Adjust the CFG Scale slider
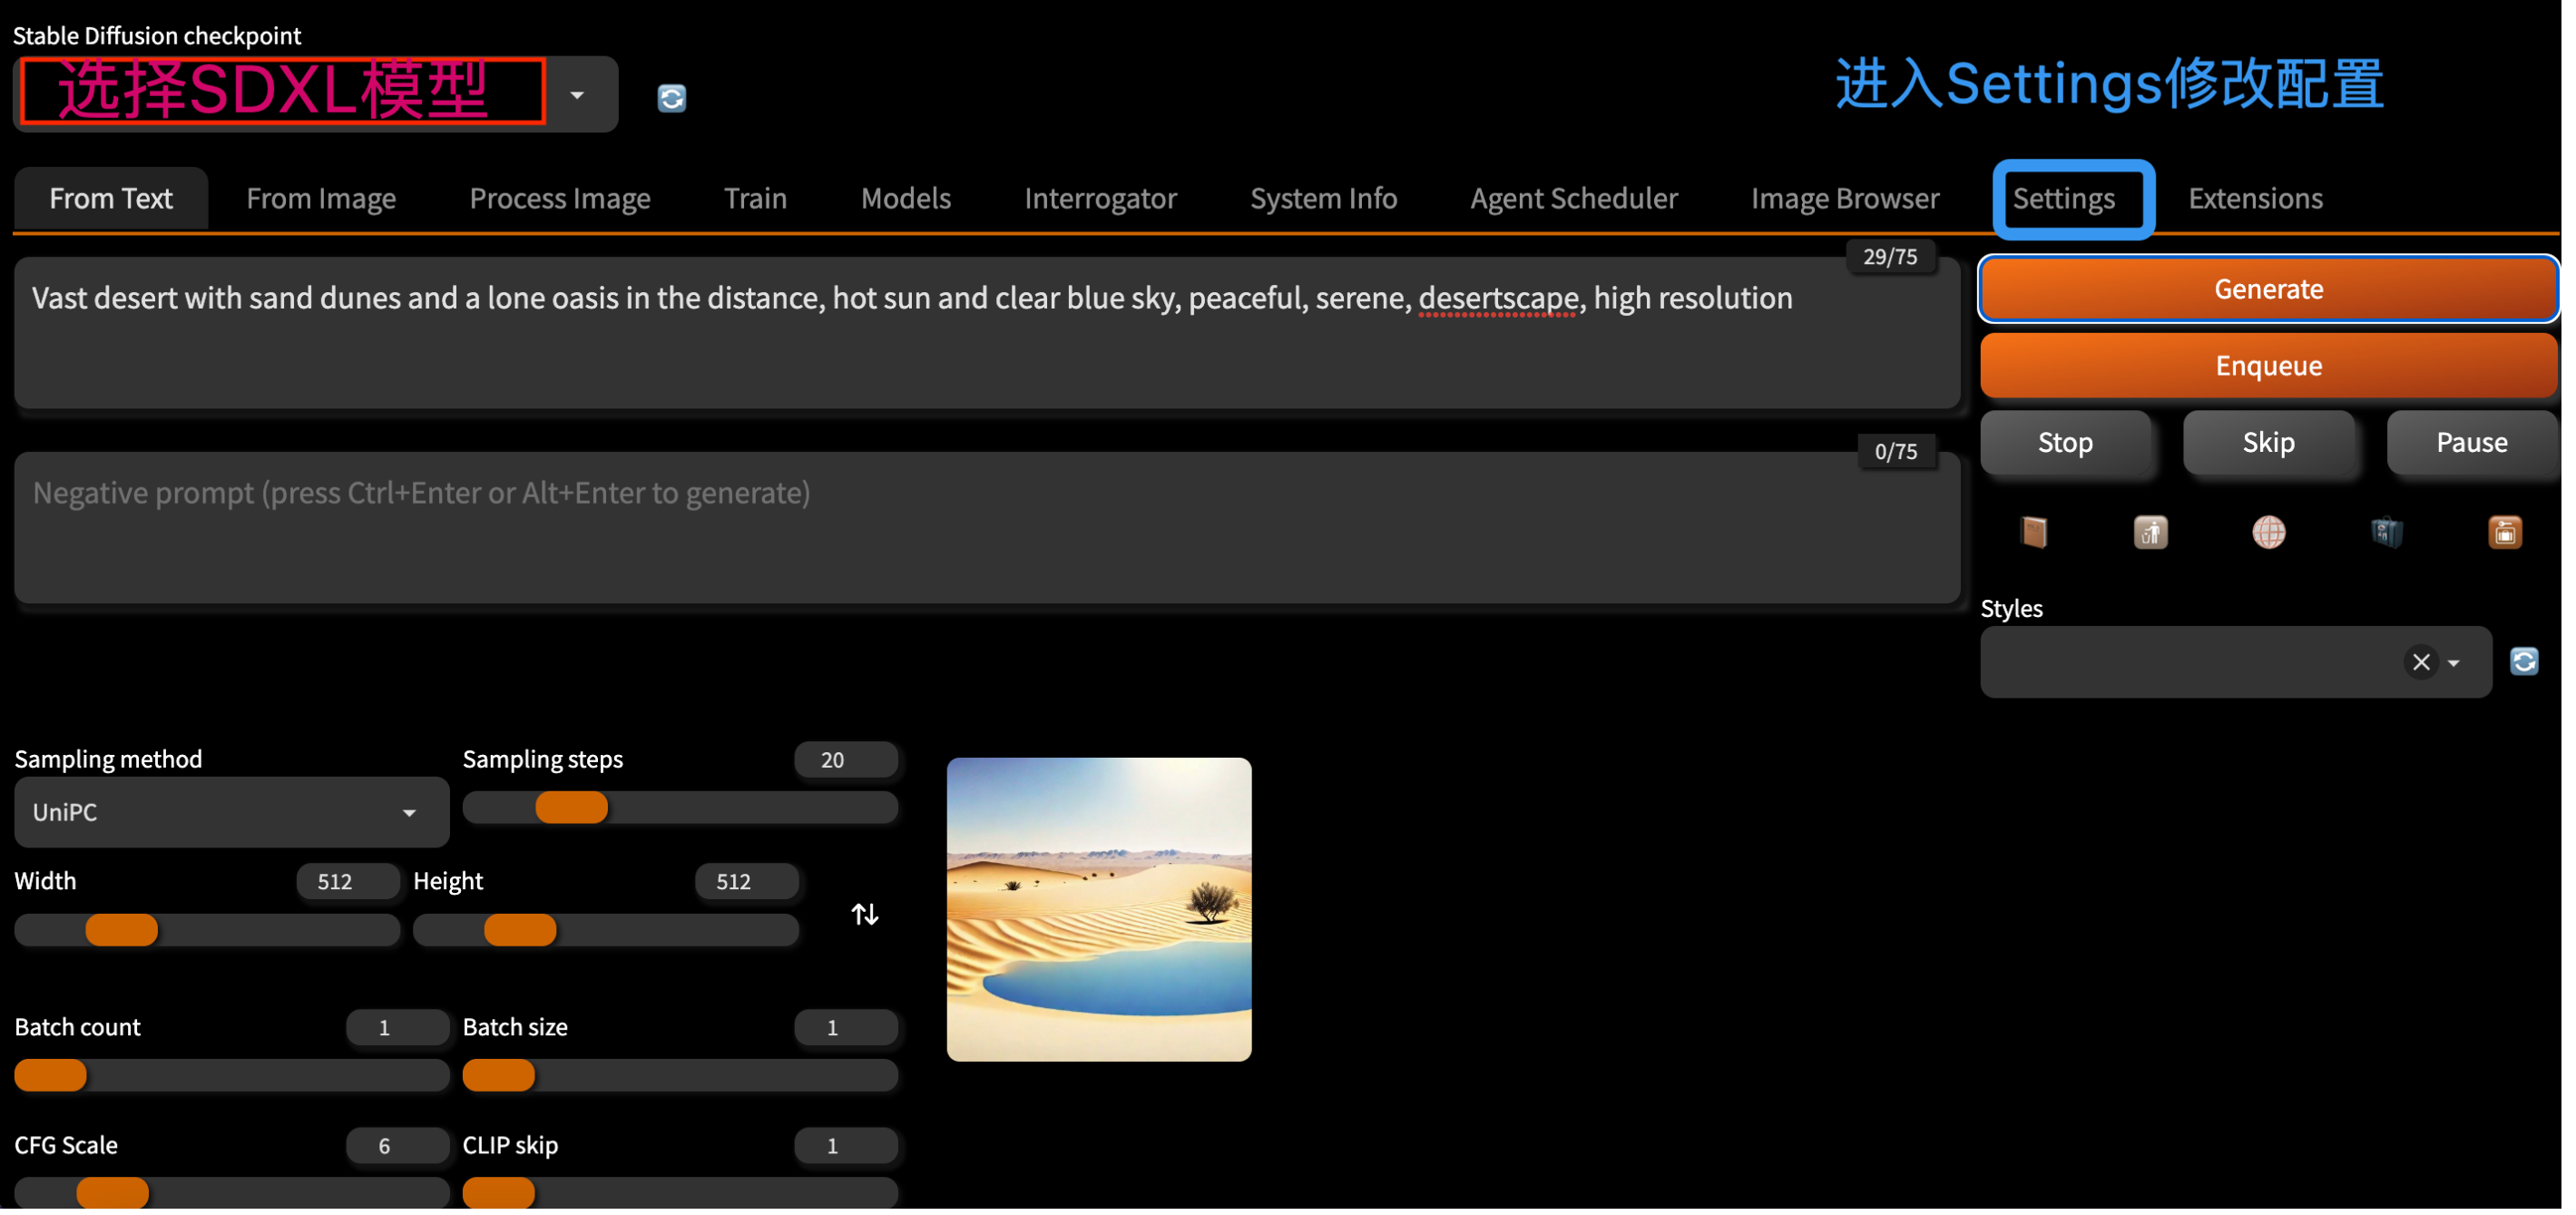This screenshot has height=1215, width=2576. click(x=232, y=1193)
